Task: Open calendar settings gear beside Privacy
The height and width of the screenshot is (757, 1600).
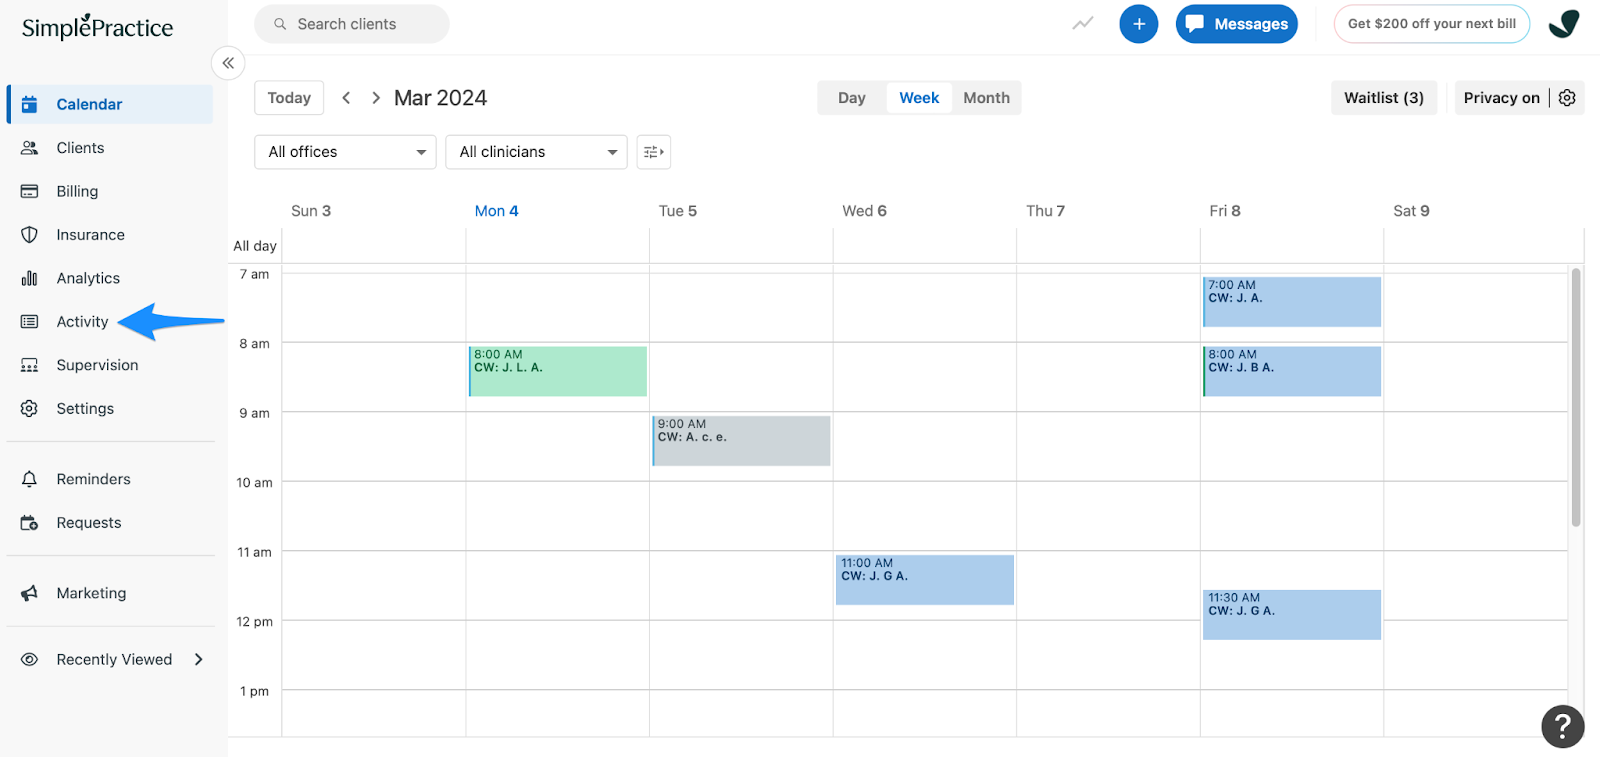Action: [1567, 98]
